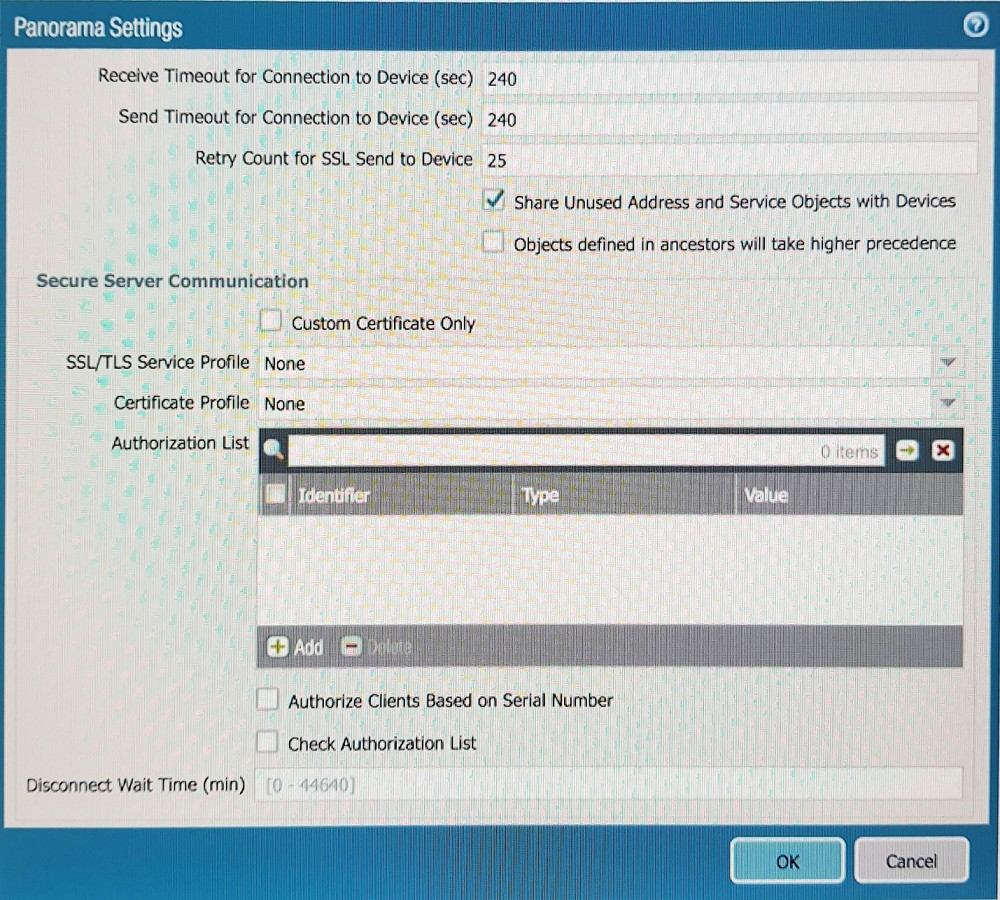This screenshot has width=1000, height=900.
Task: Select all rows via table header checkbox
Action: (275, 494)
